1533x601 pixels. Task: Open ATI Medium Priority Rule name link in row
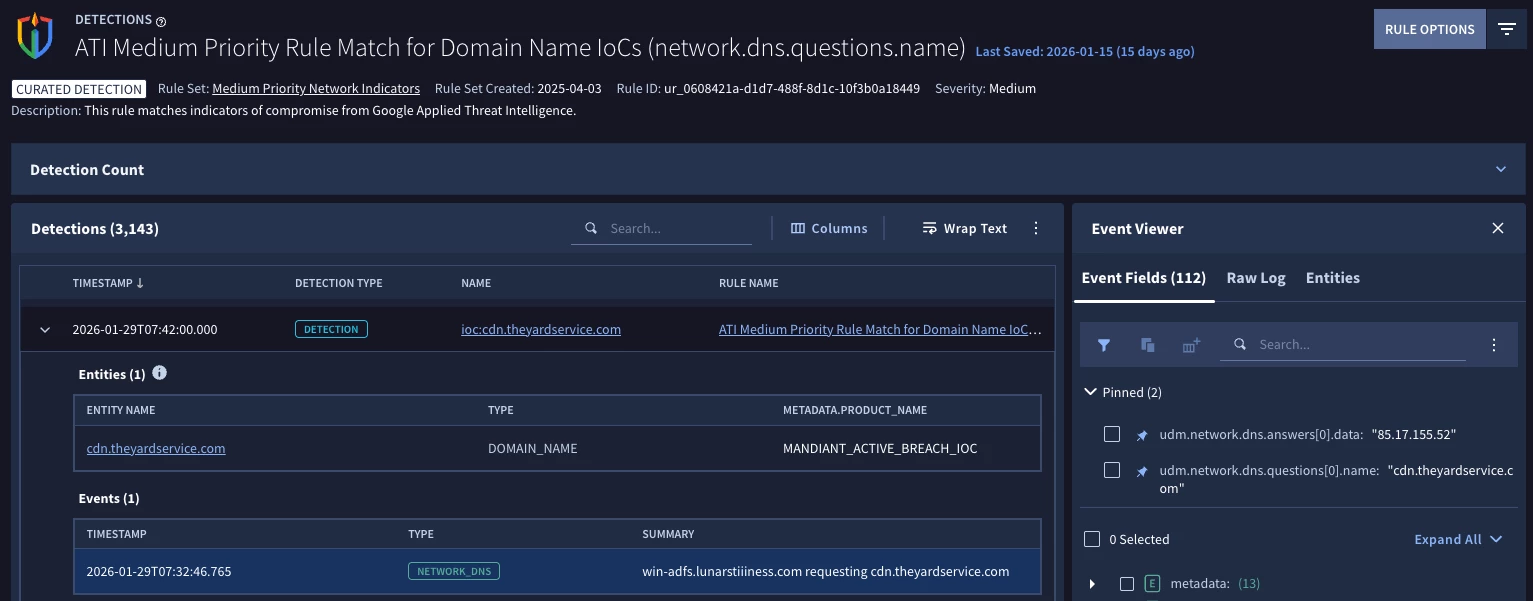880,329
